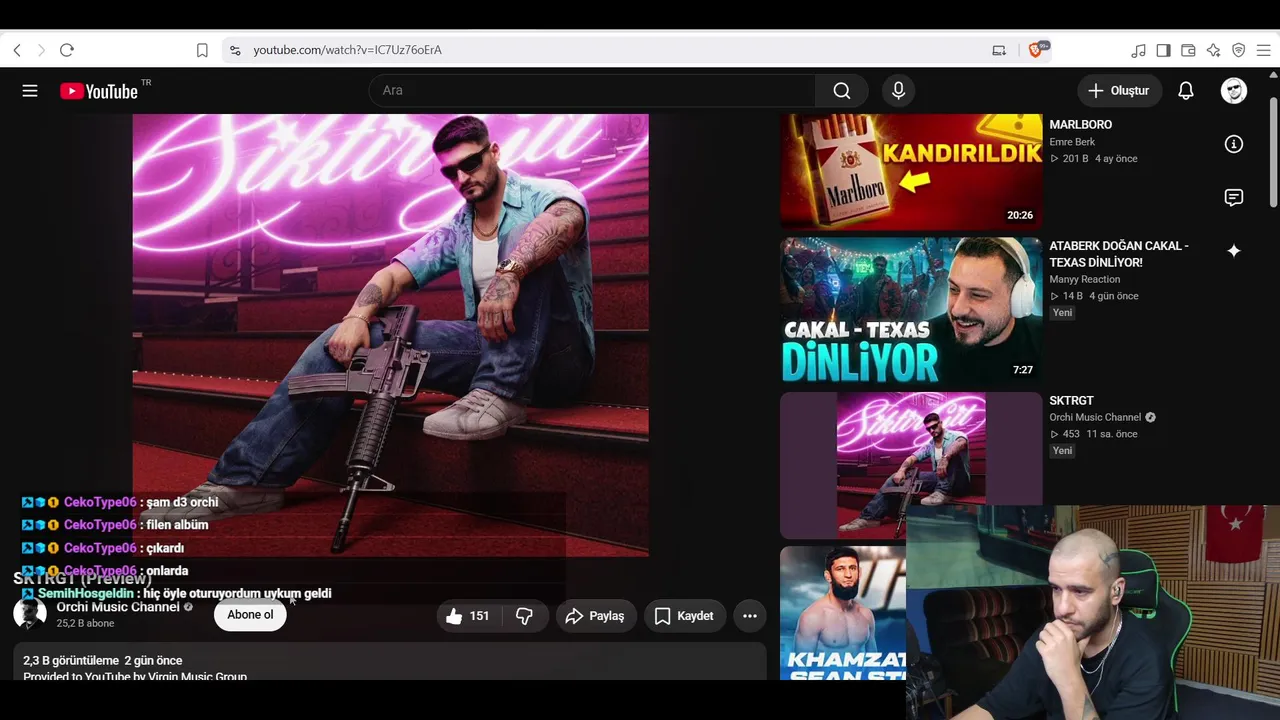Start voice search with the microphone icon
Image resolution: width=1280 pixels, height=720 pixels.
[898, 91]
